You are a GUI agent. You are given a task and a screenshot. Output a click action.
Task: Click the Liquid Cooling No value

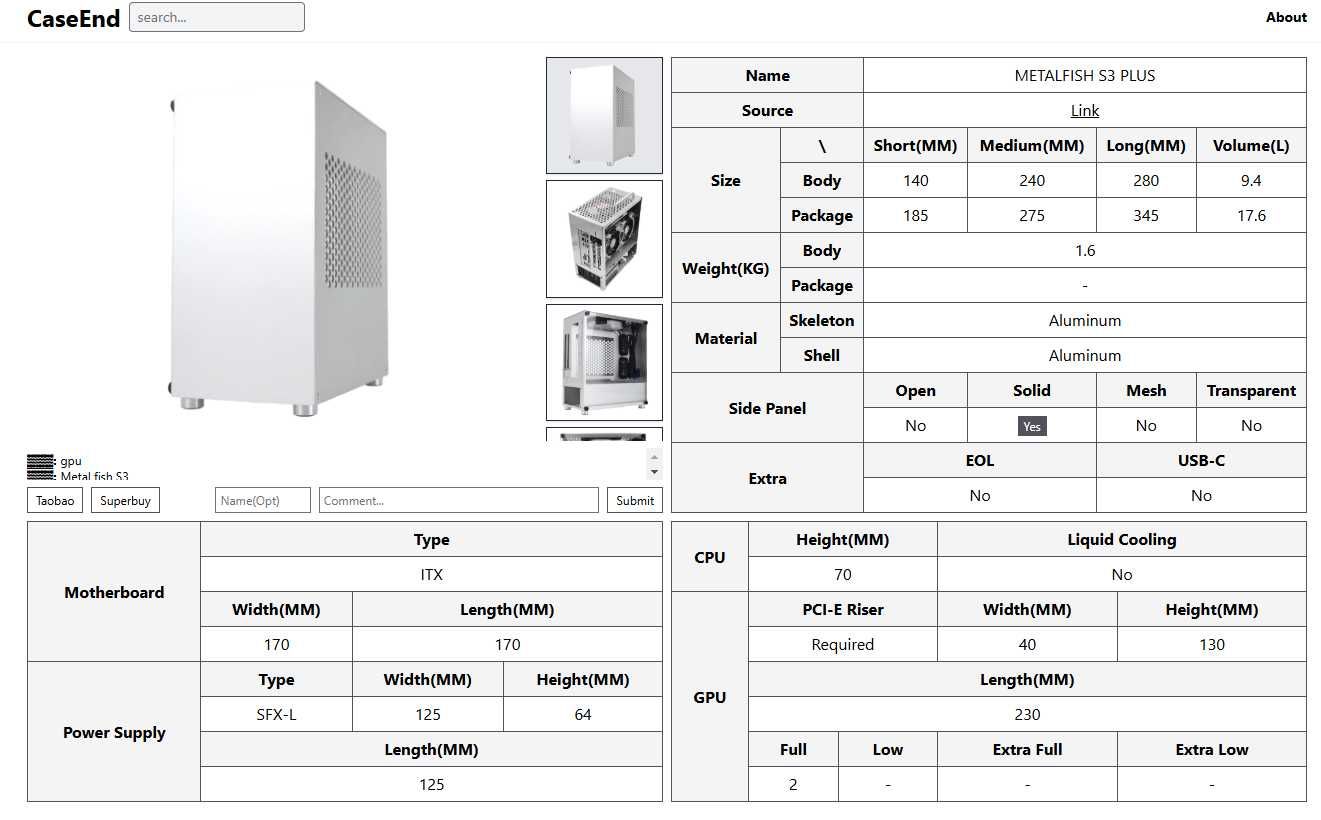(1122, 574)
